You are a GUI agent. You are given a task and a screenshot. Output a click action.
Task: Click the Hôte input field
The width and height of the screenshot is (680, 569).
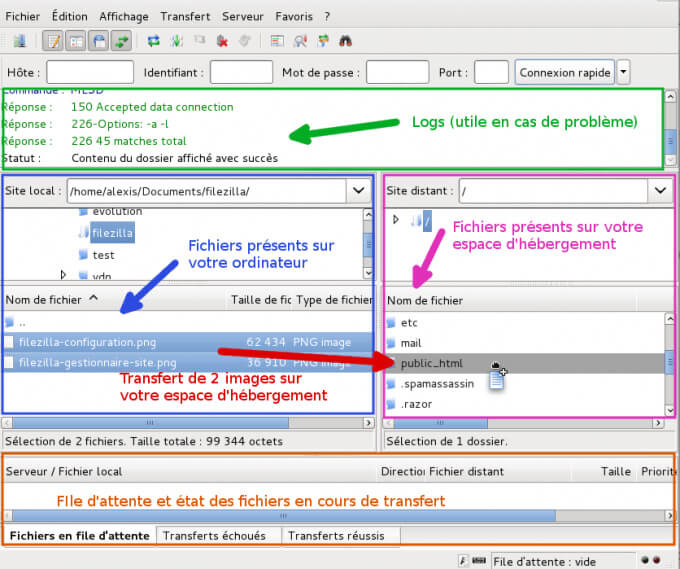click(90, 72)
